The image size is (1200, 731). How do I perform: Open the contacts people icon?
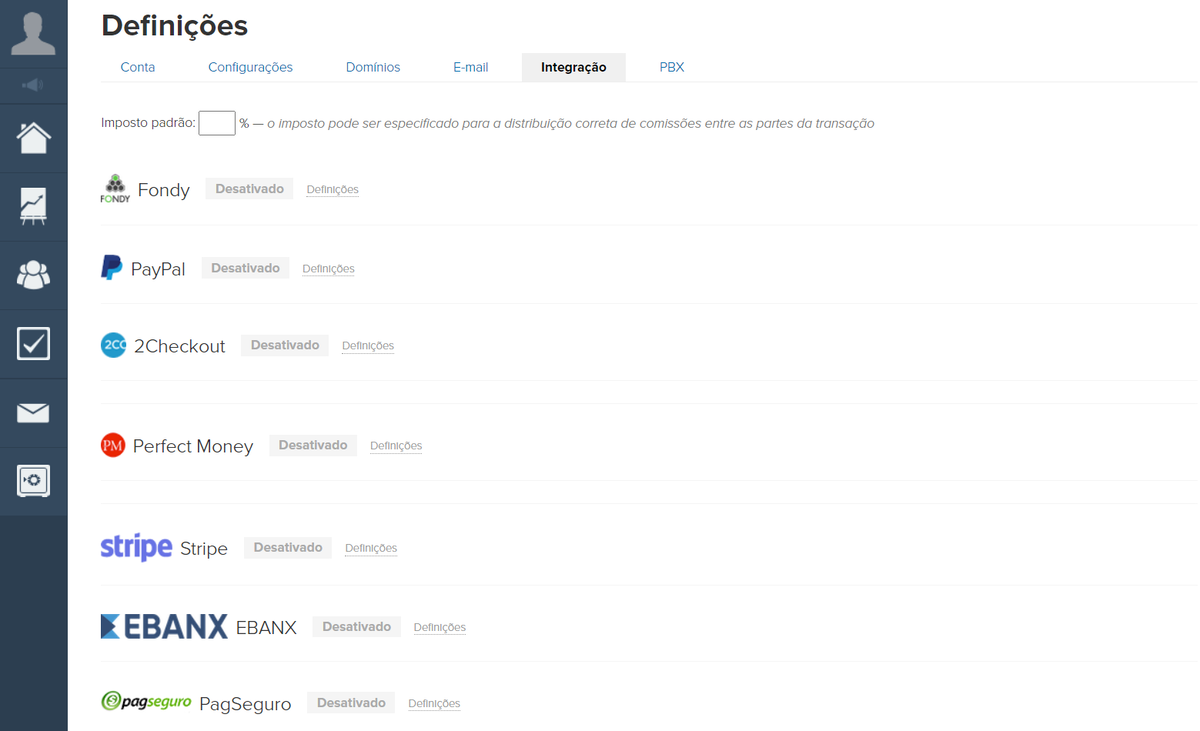[x=33, y=275]
